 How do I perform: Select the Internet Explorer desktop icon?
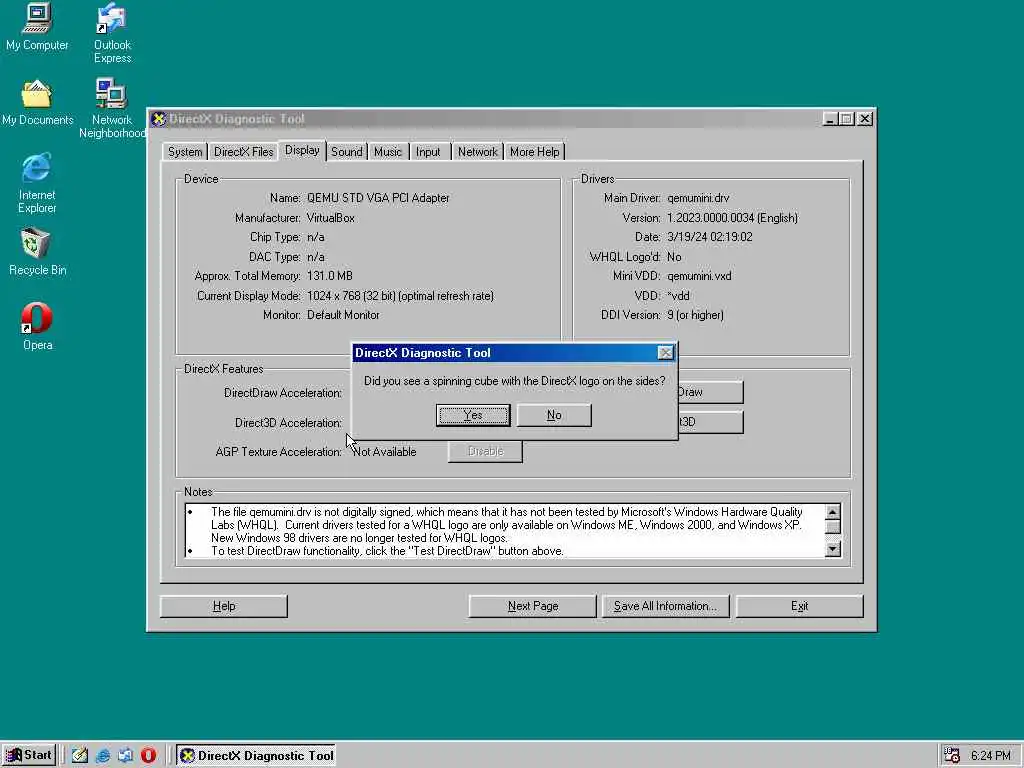point(37,183)
